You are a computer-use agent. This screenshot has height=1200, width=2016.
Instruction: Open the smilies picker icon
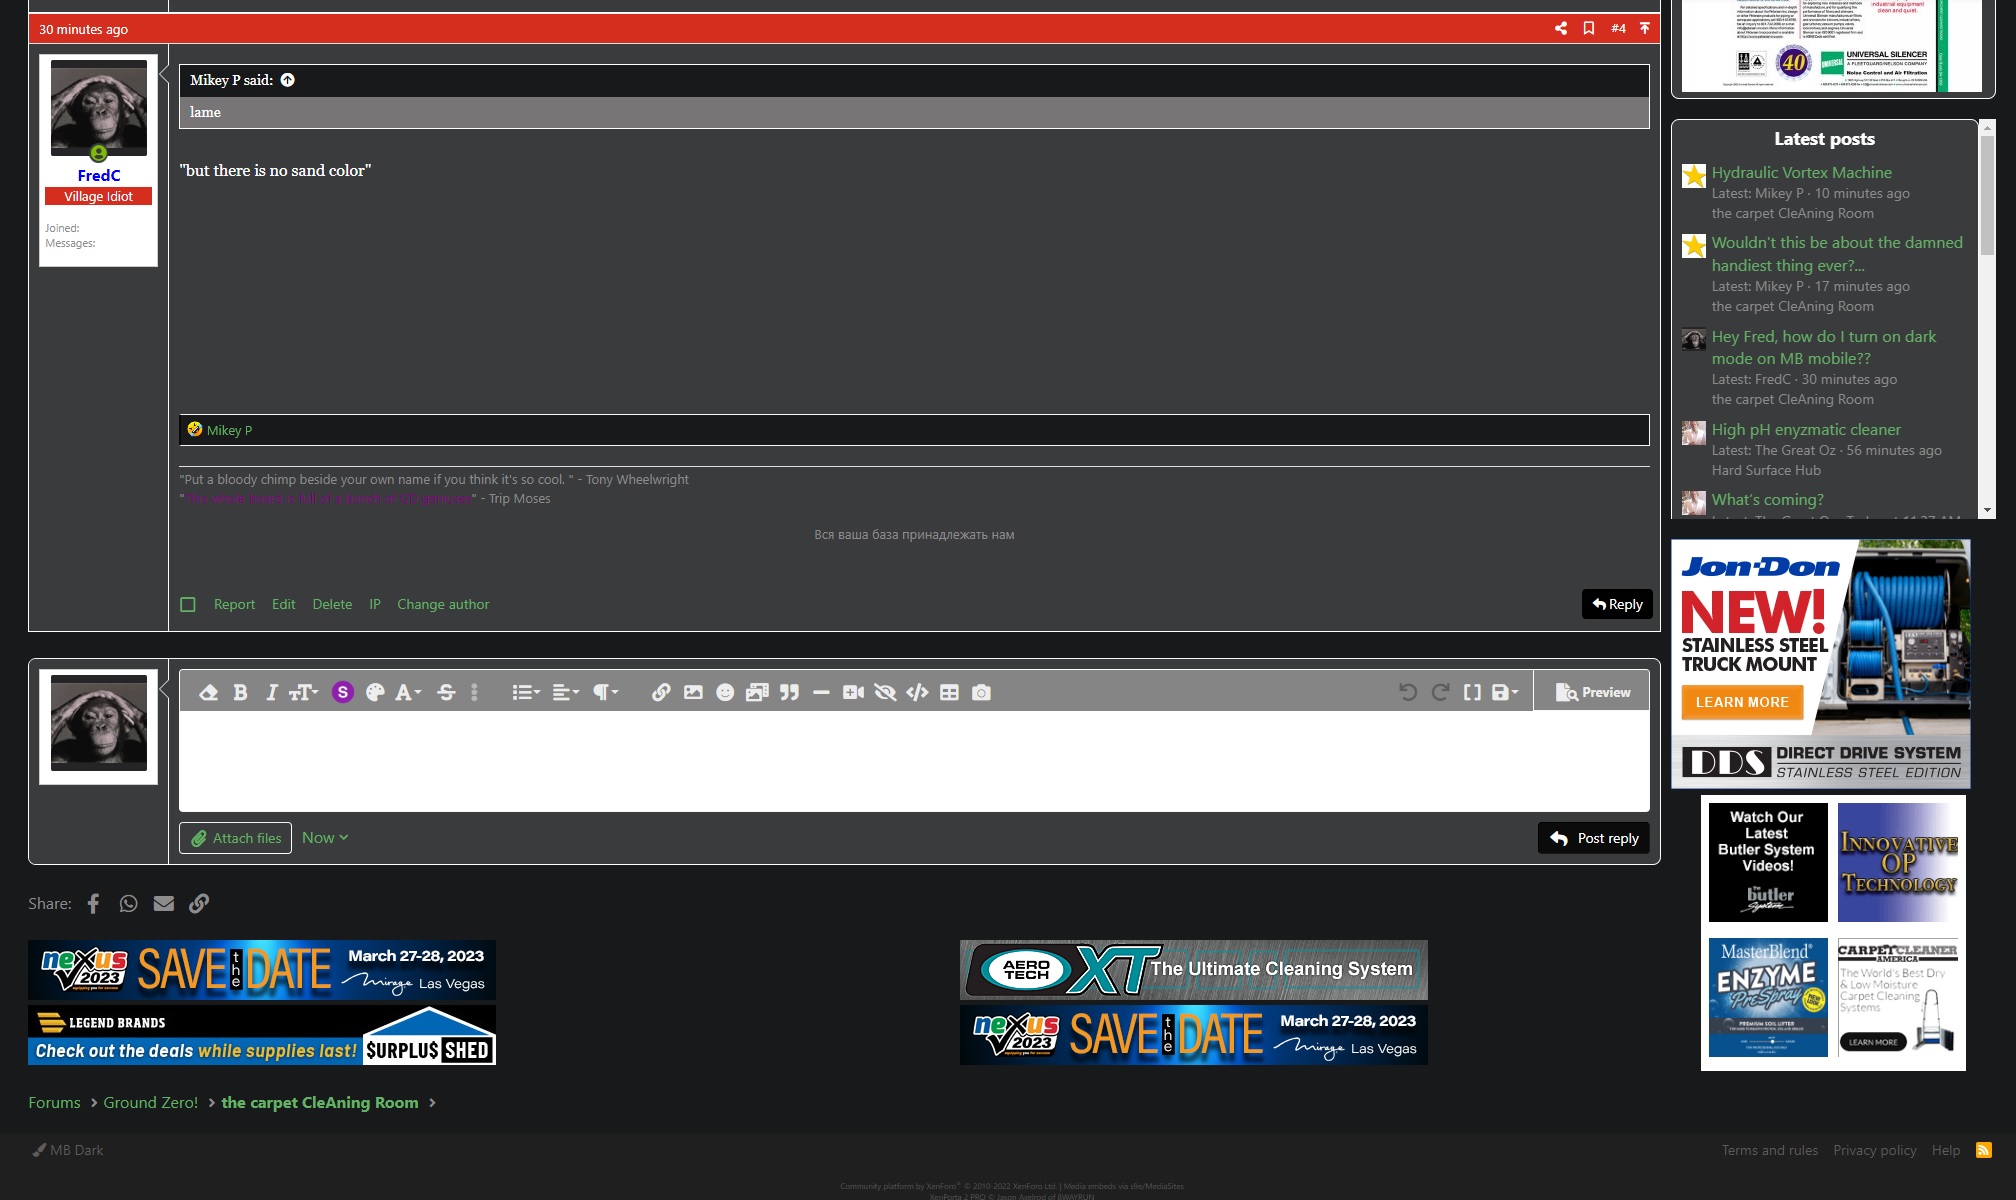[725, 692]
